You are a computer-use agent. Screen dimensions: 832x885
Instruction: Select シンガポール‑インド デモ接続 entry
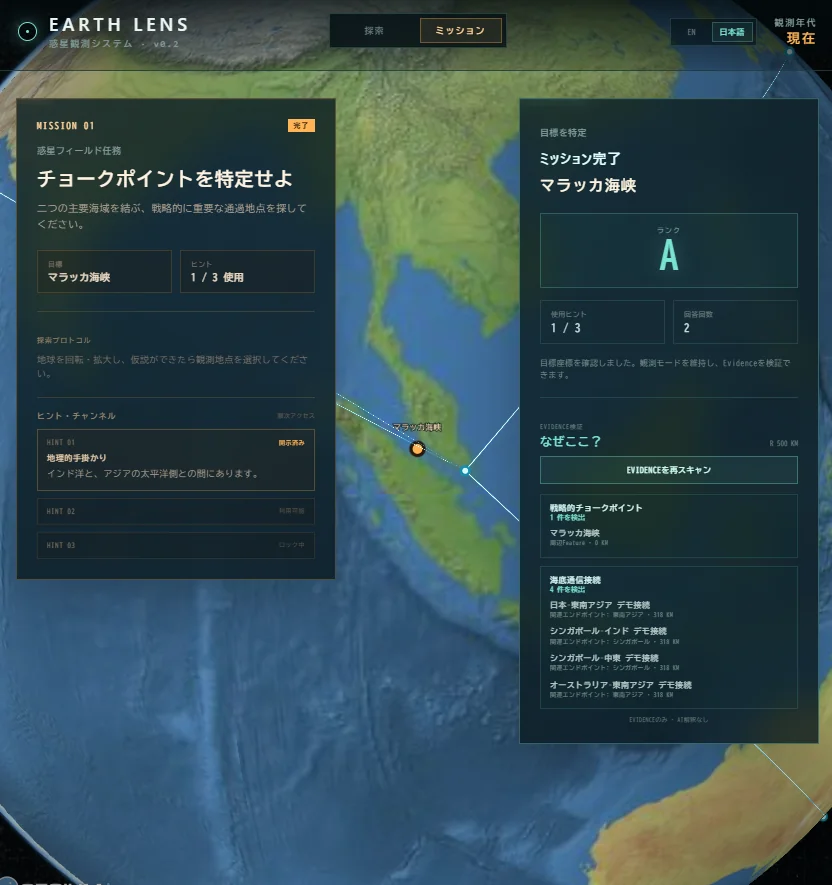tap(614, 636)
